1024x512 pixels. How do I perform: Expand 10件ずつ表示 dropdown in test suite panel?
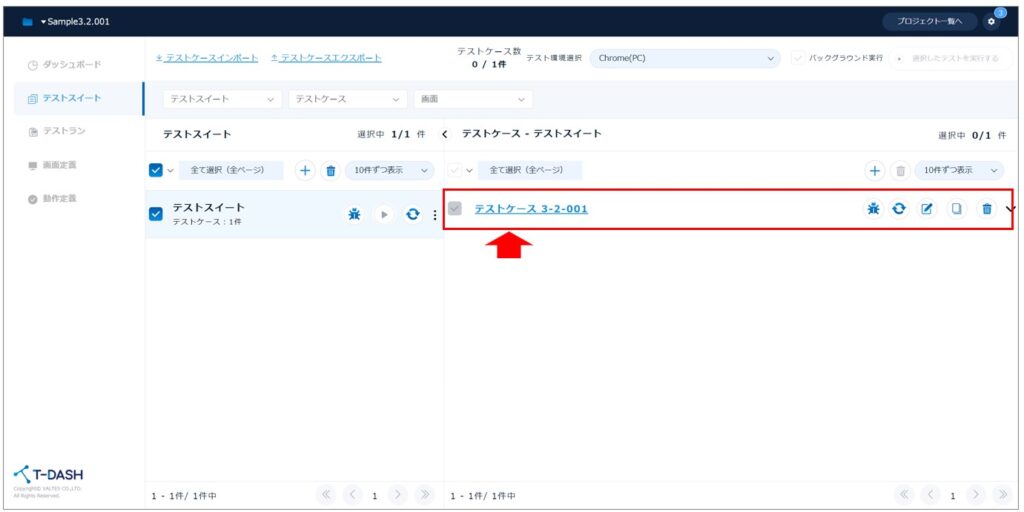coord(390,171)
